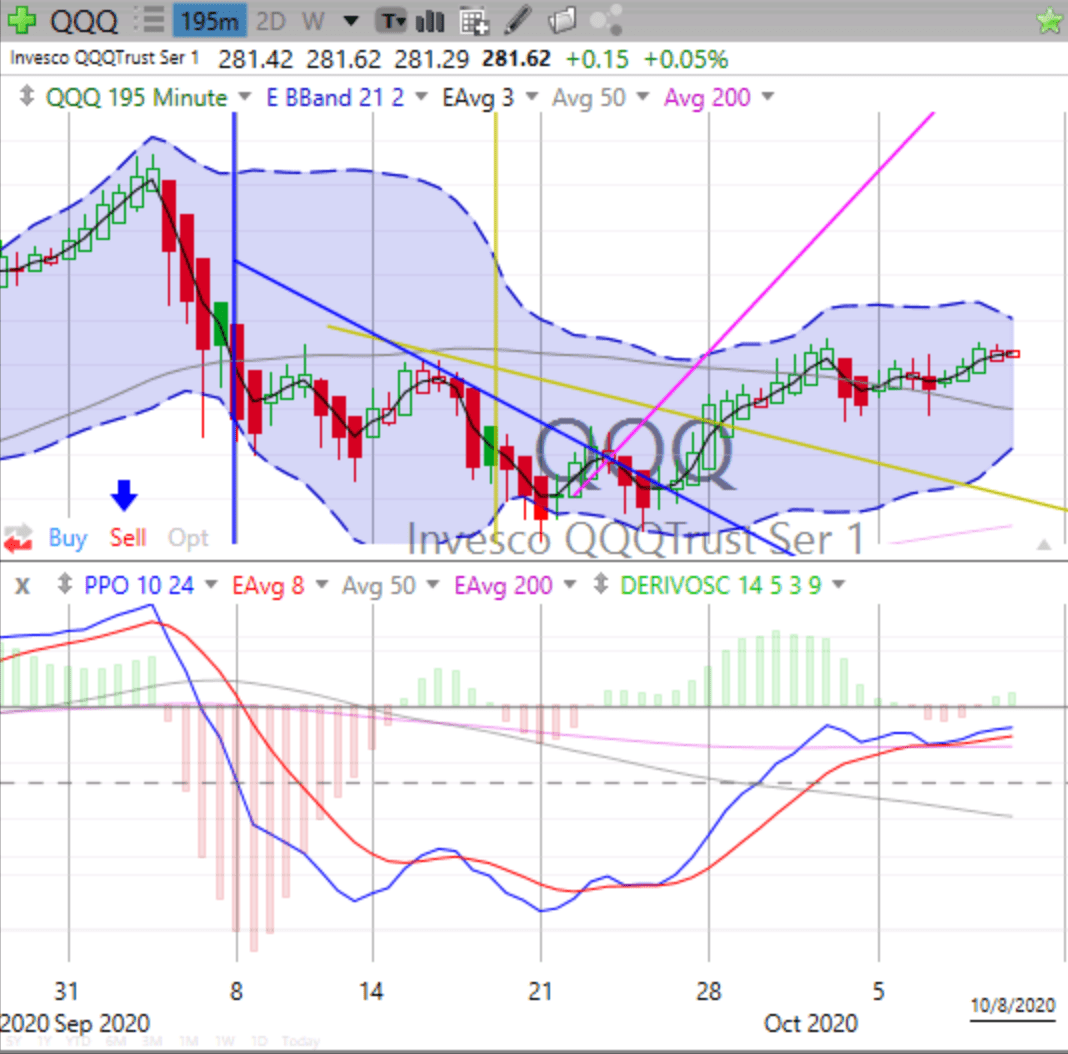Click the chart layout pages icon

(562, 20)
